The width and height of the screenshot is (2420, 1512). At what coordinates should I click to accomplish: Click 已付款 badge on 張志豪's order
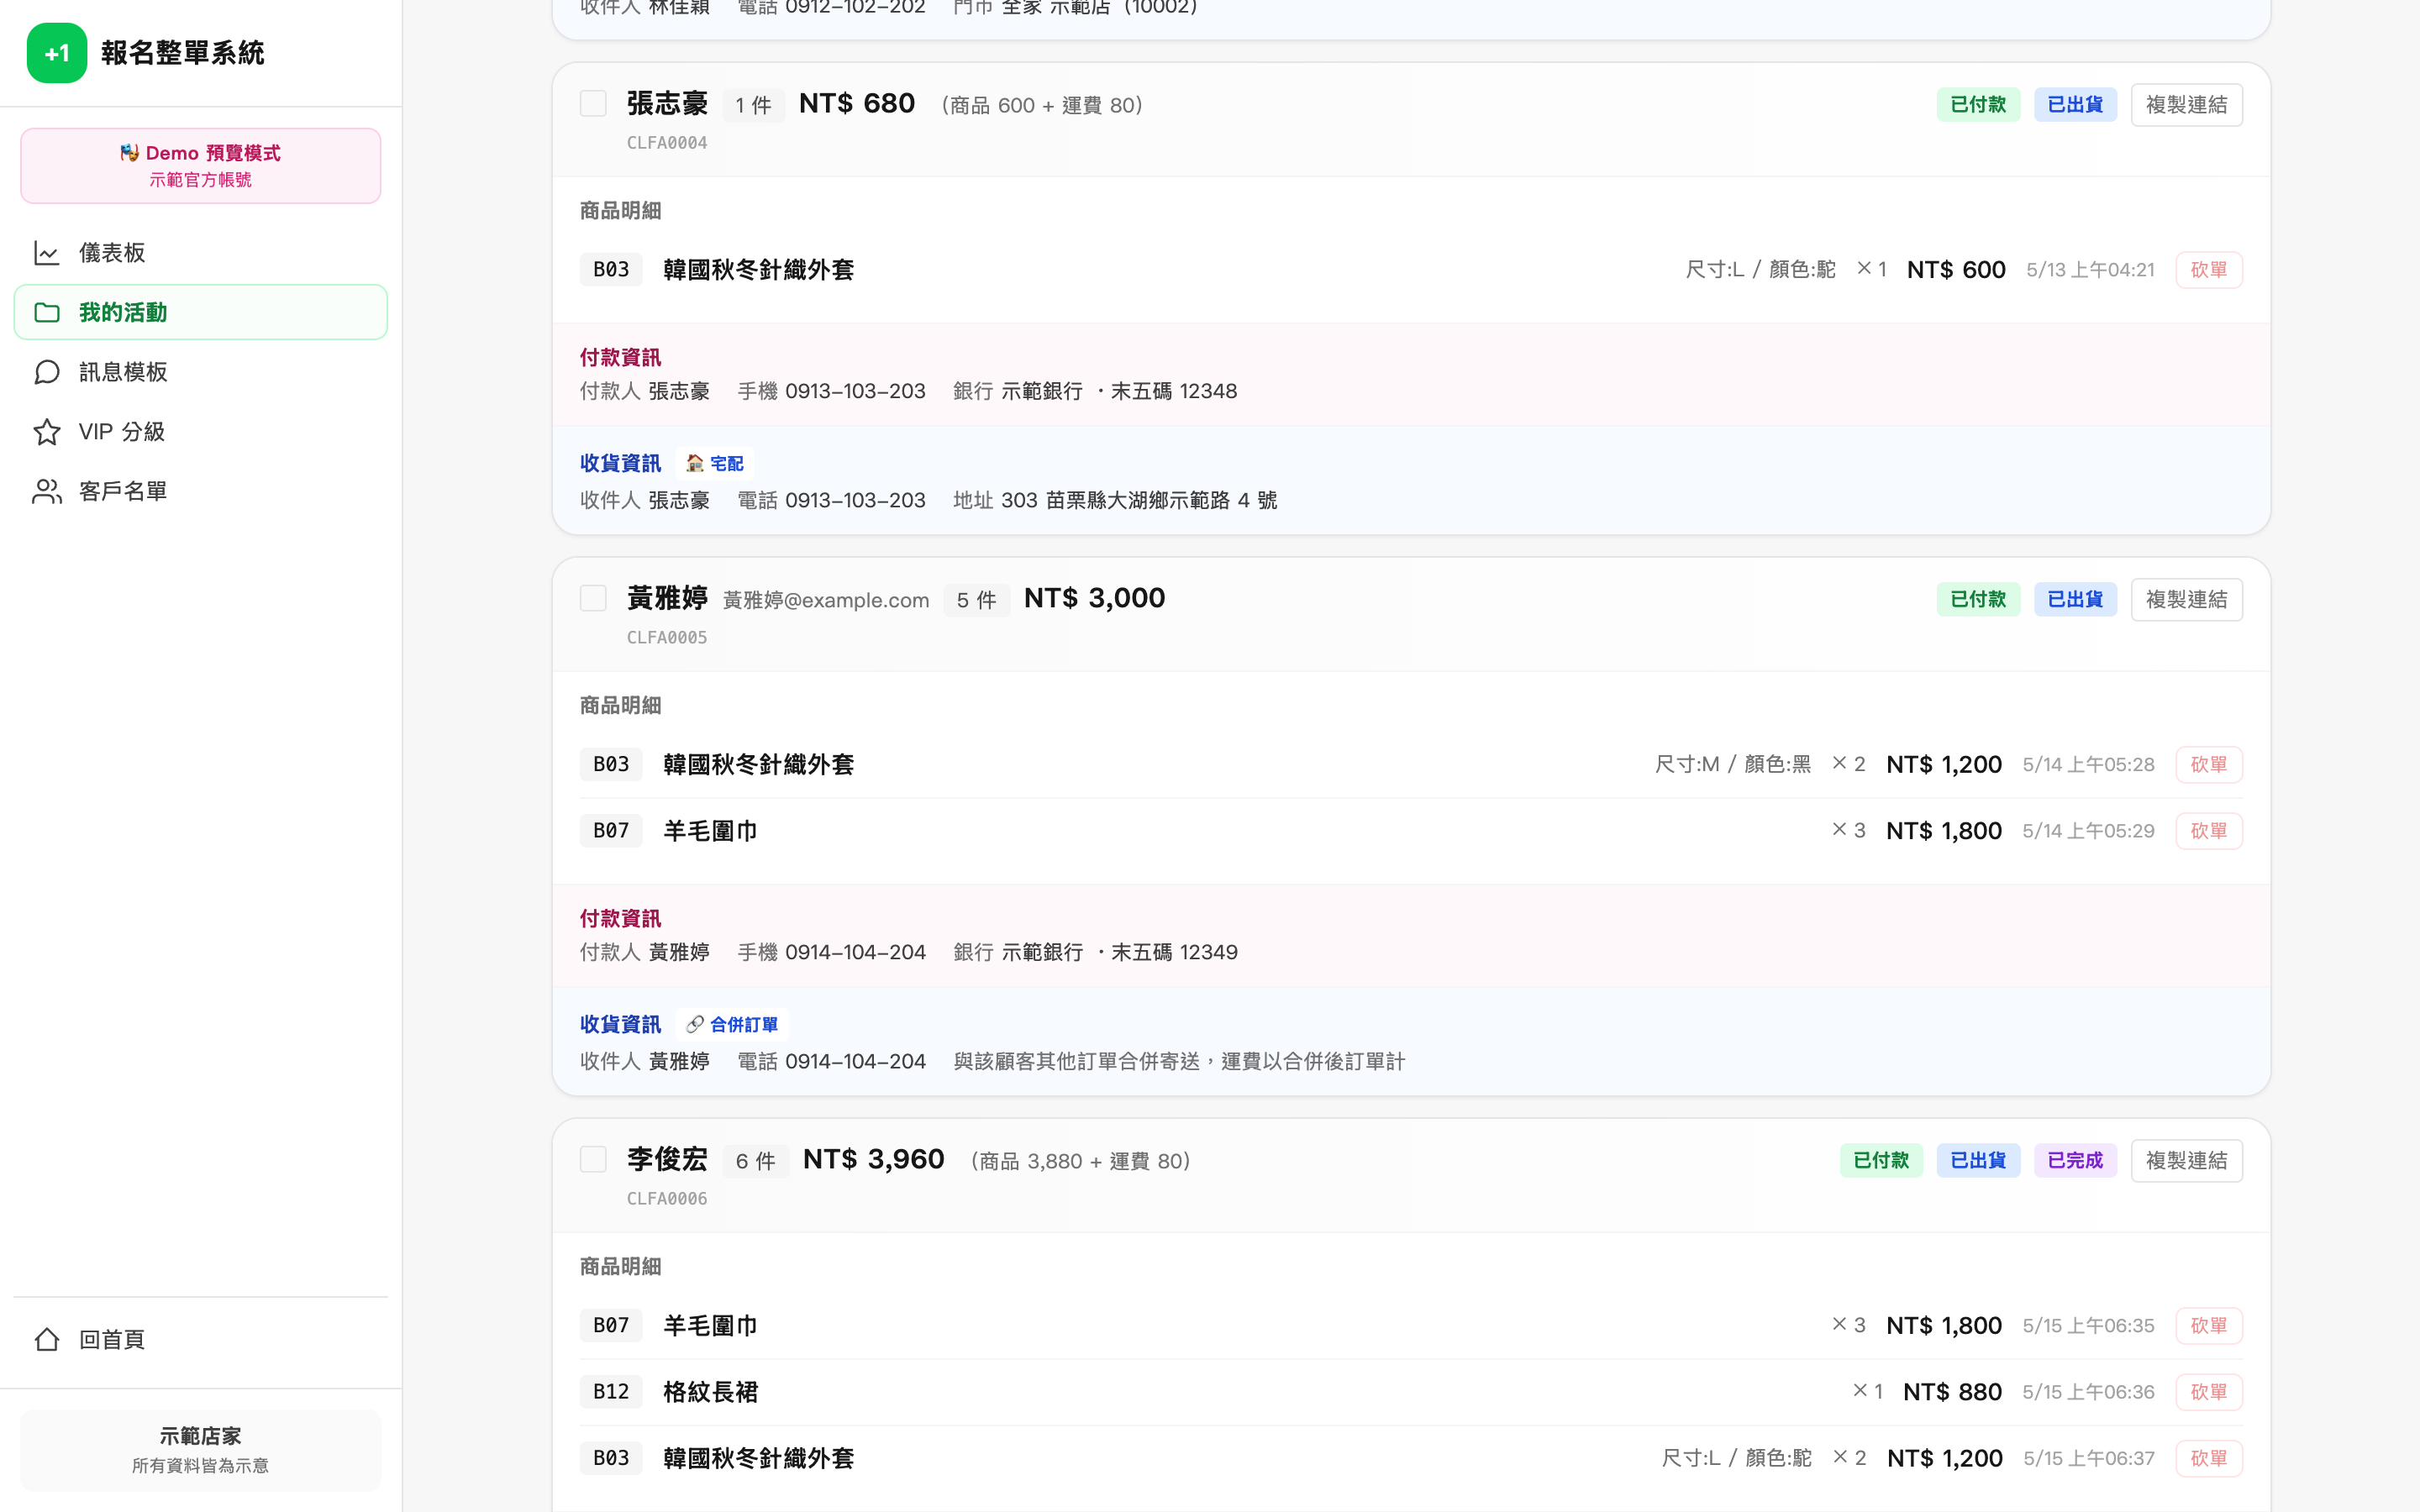pyautogui.click(x=1978, y=105)
